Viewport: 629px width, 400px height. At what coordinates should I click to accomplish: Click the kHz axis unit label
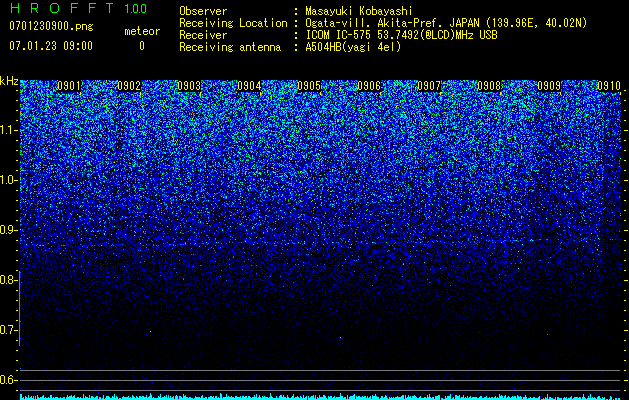pos(9,81)
